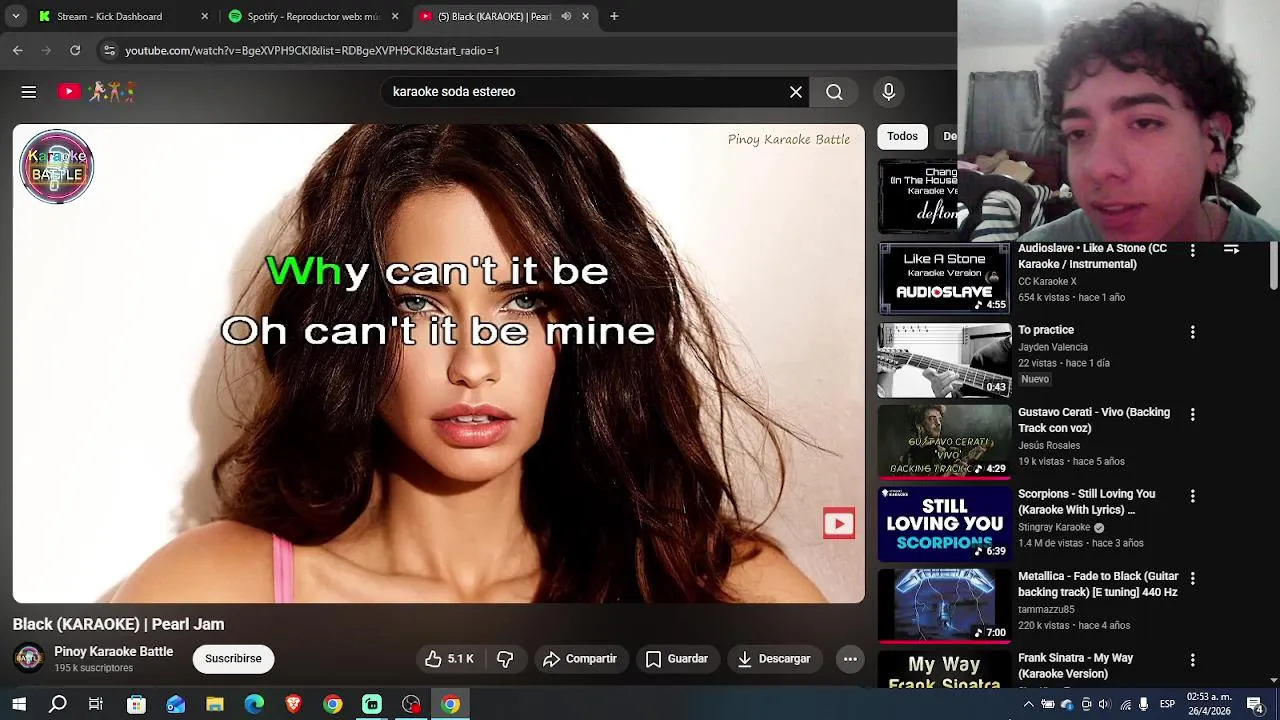
Task: Open options for Metallica Fade to Black
Action: click(1192, 578)
